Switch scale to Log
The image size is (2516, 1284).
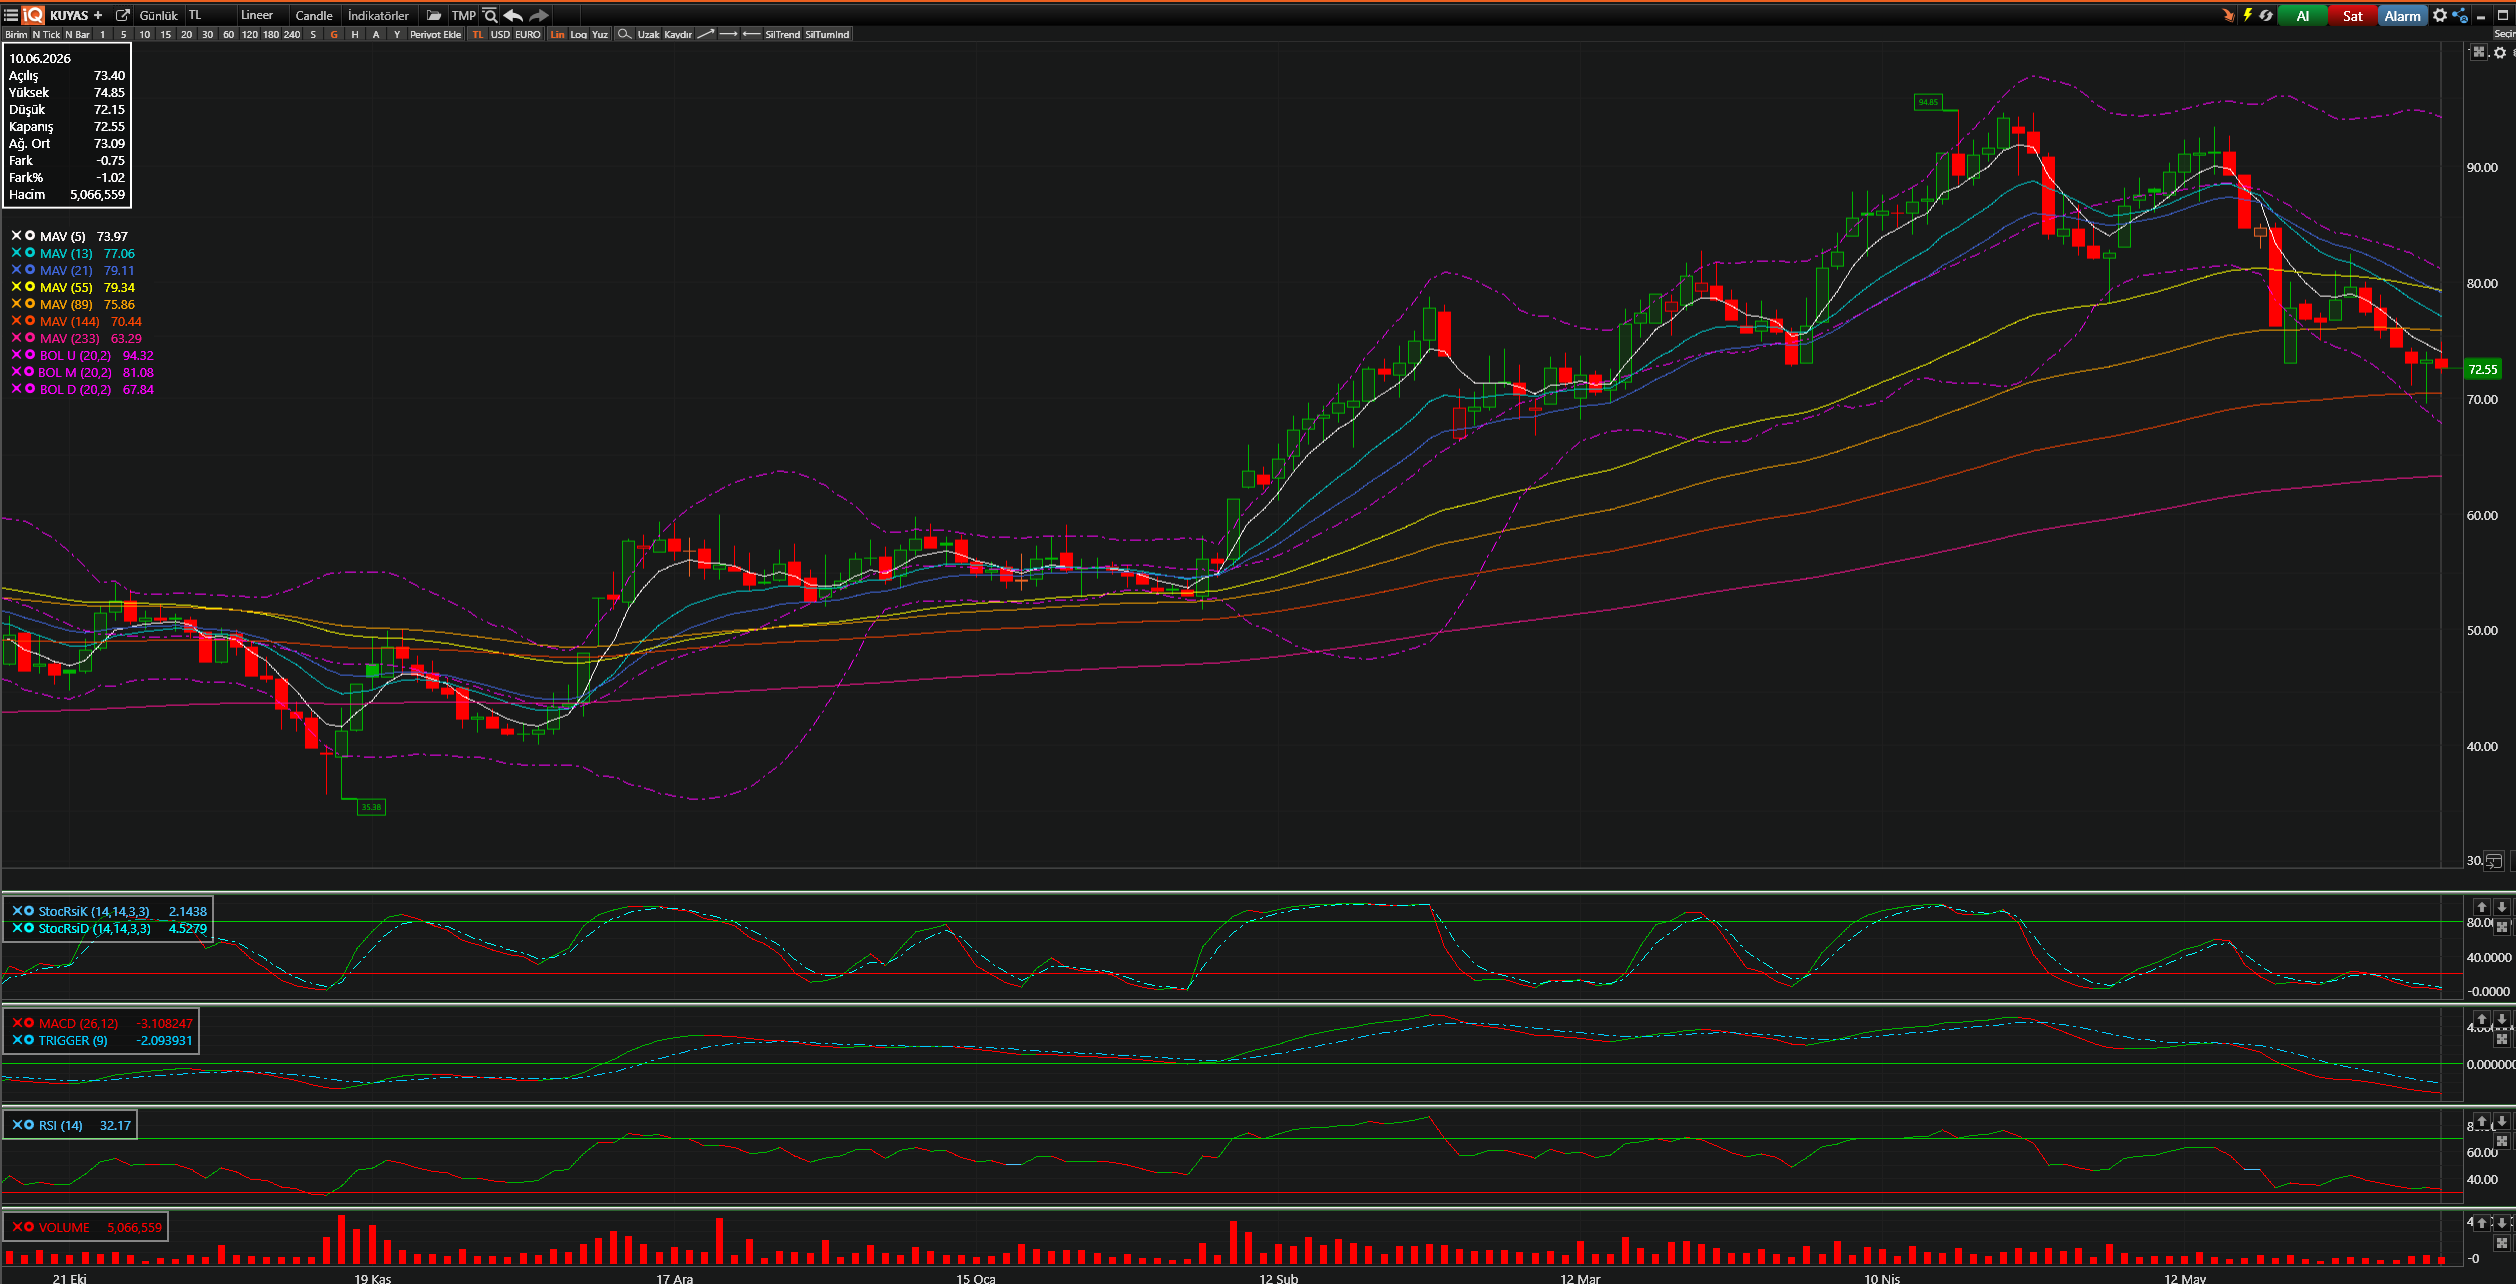[x=579, y=34]
